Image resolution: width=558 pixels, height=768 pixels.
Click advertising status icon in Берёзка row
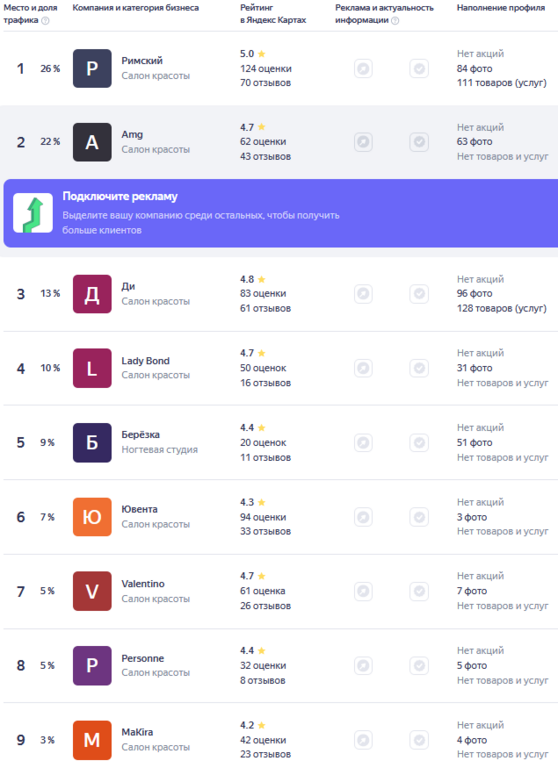363,443
